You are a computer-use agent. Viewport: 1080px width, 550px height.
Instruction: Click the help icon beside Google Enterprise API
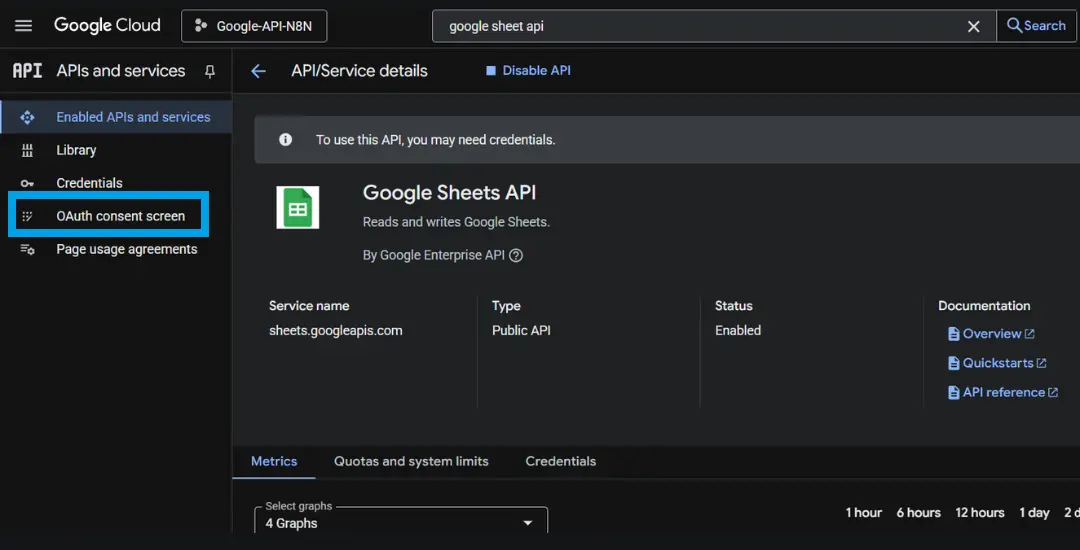tap(516, 255)
